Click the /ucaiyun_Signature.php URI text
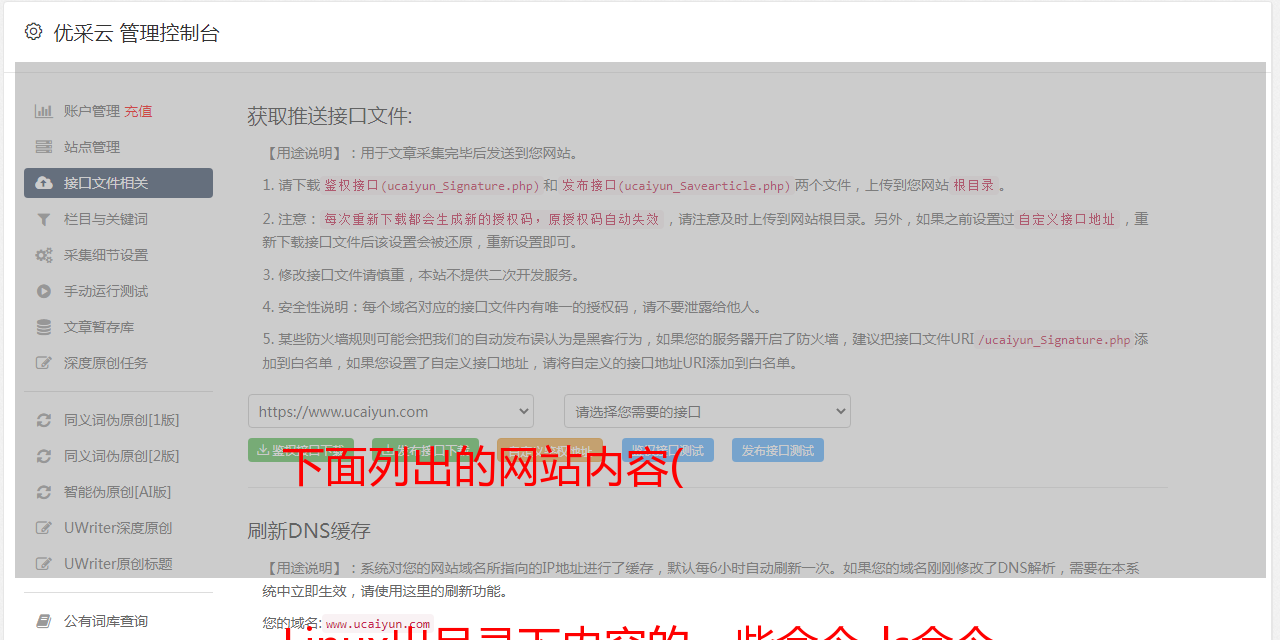Image resolution: width=1280 pixels, height=640 pixels. coord(1054,340)
